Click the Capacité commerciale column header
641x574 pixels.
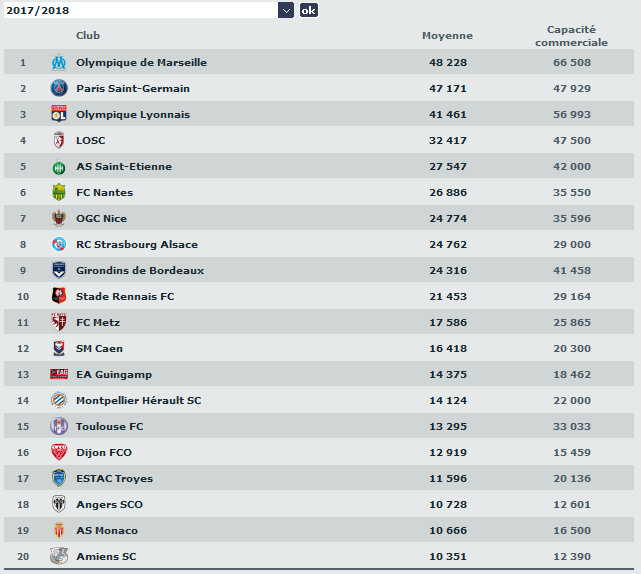(571, 36)
